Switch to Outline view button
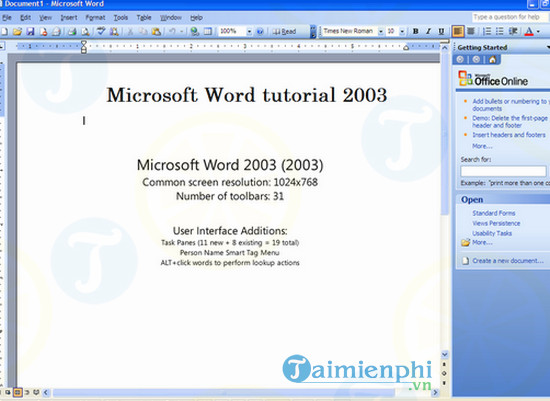This screenshot has width=550, height=401. [27, 392]
